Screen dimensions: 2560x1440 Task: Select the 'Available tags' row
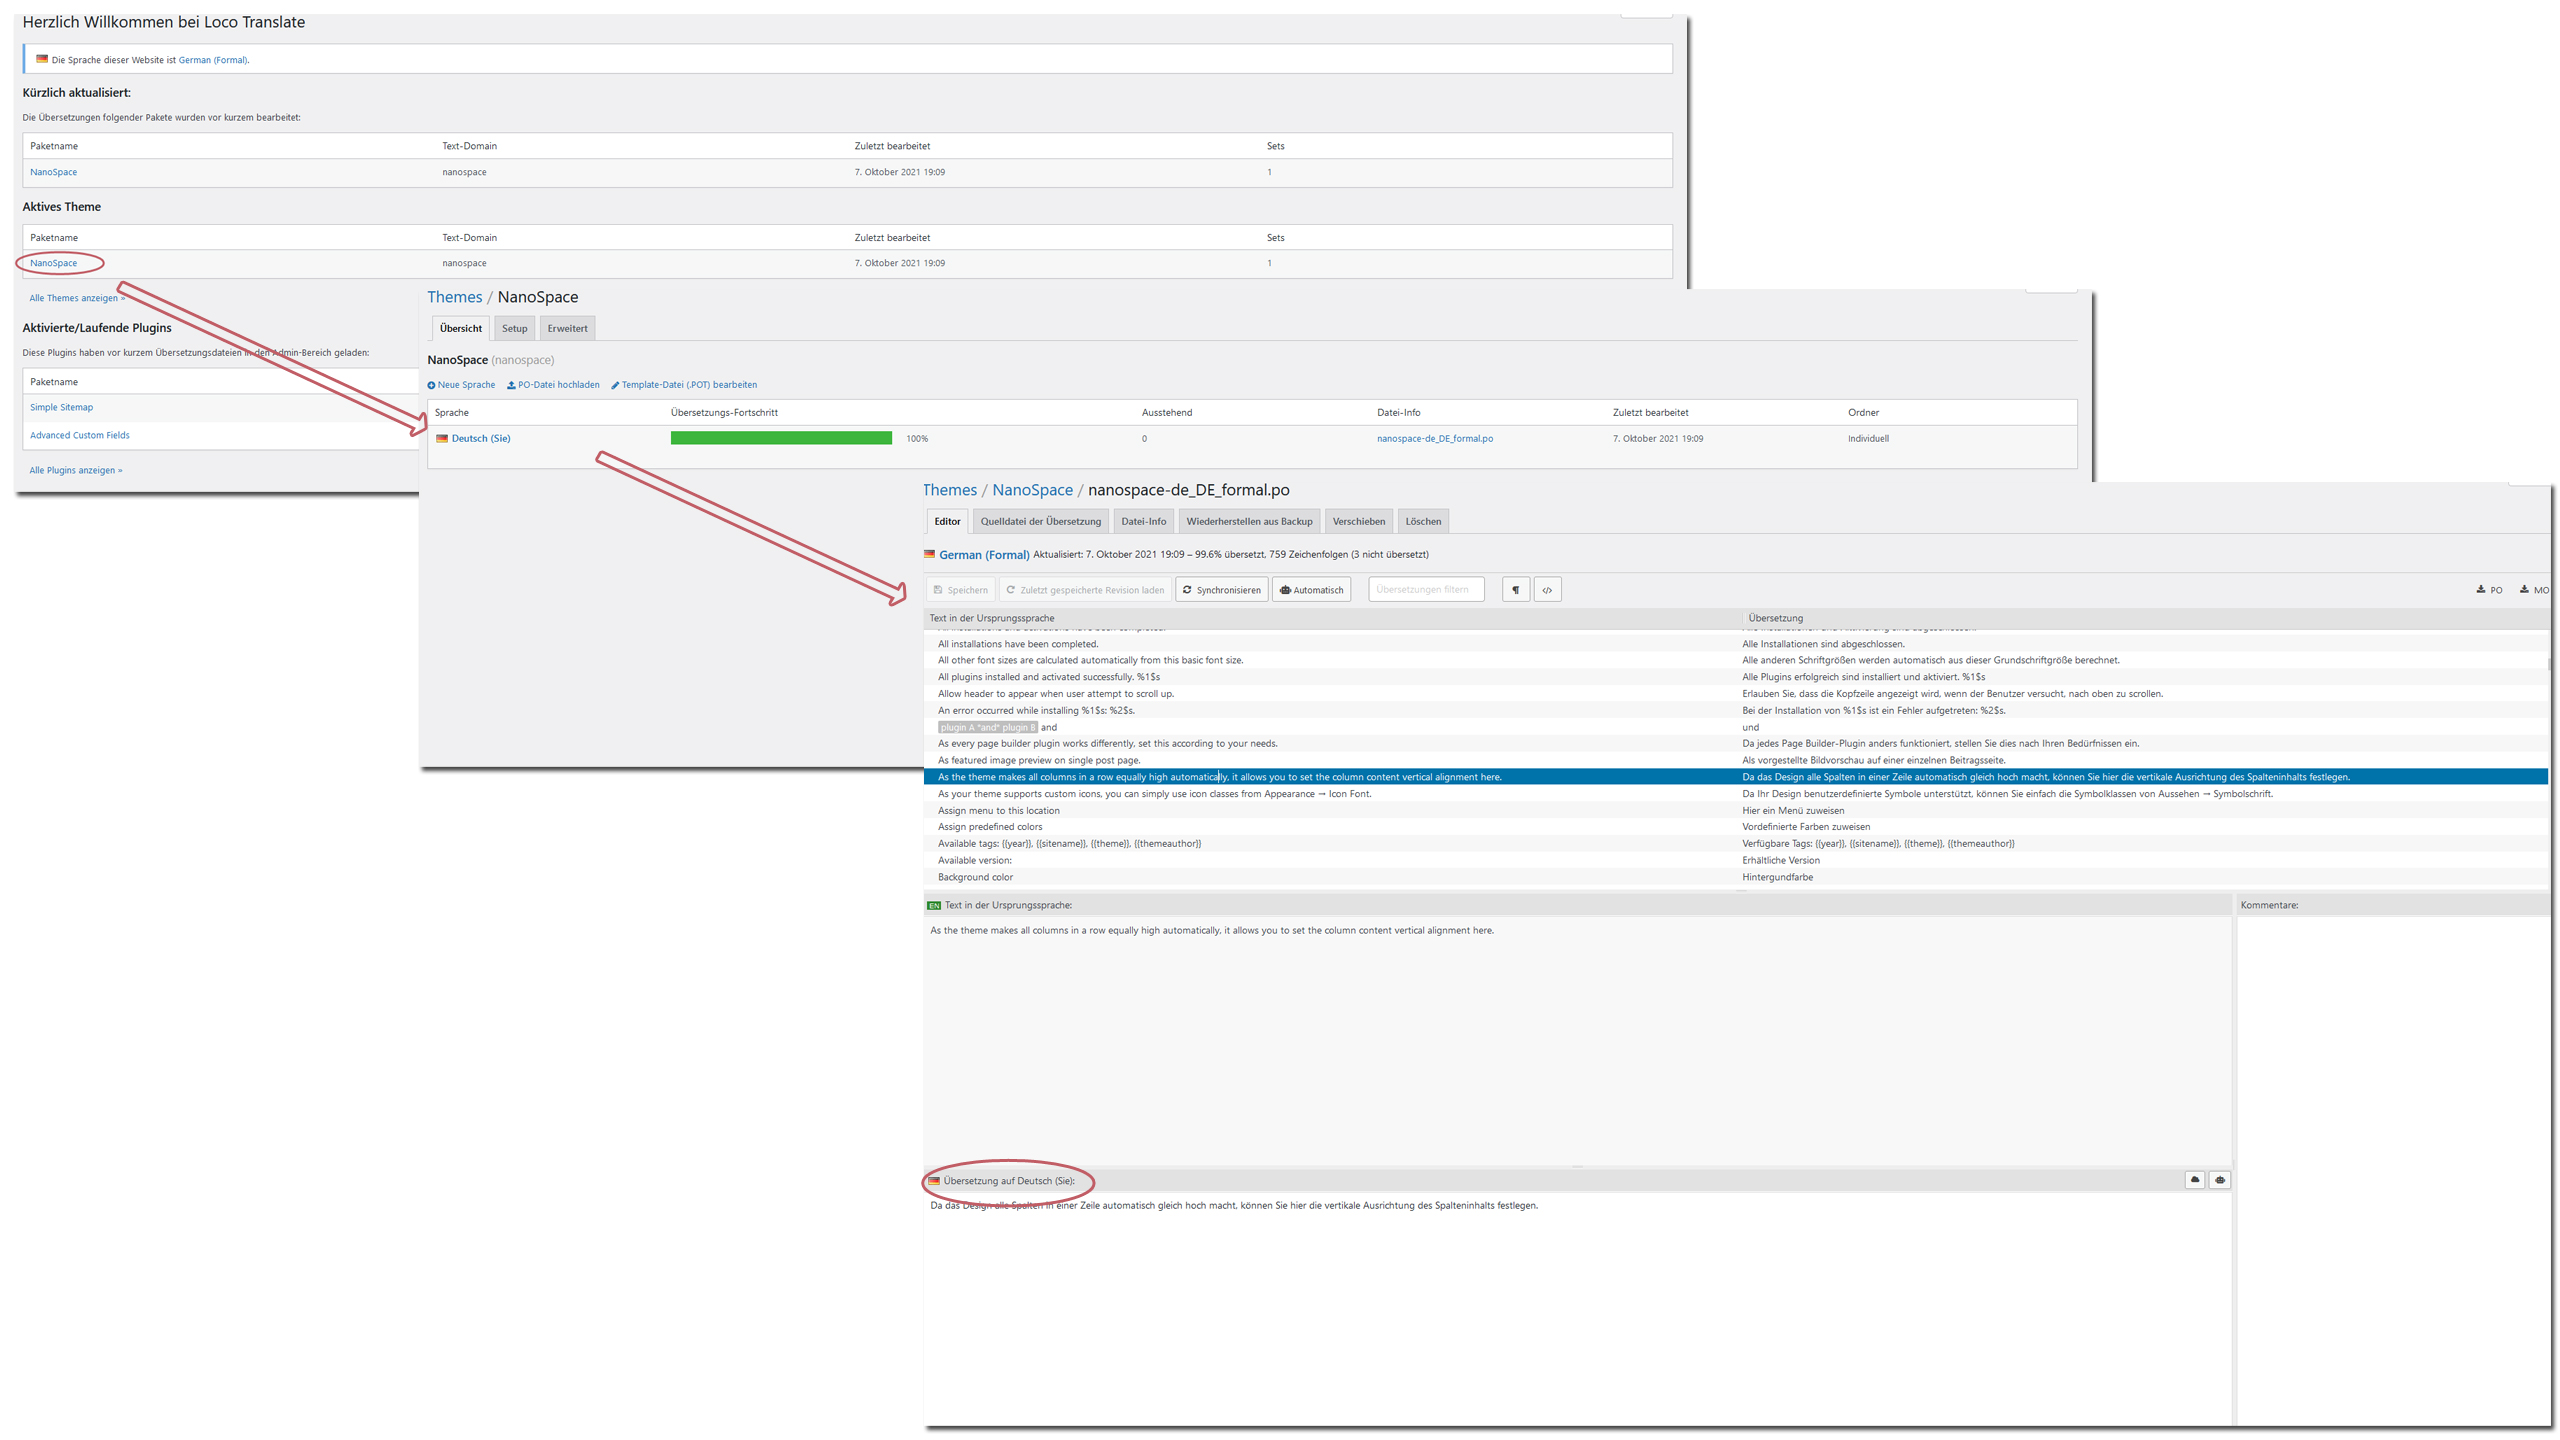click(x=1735, y=844)
